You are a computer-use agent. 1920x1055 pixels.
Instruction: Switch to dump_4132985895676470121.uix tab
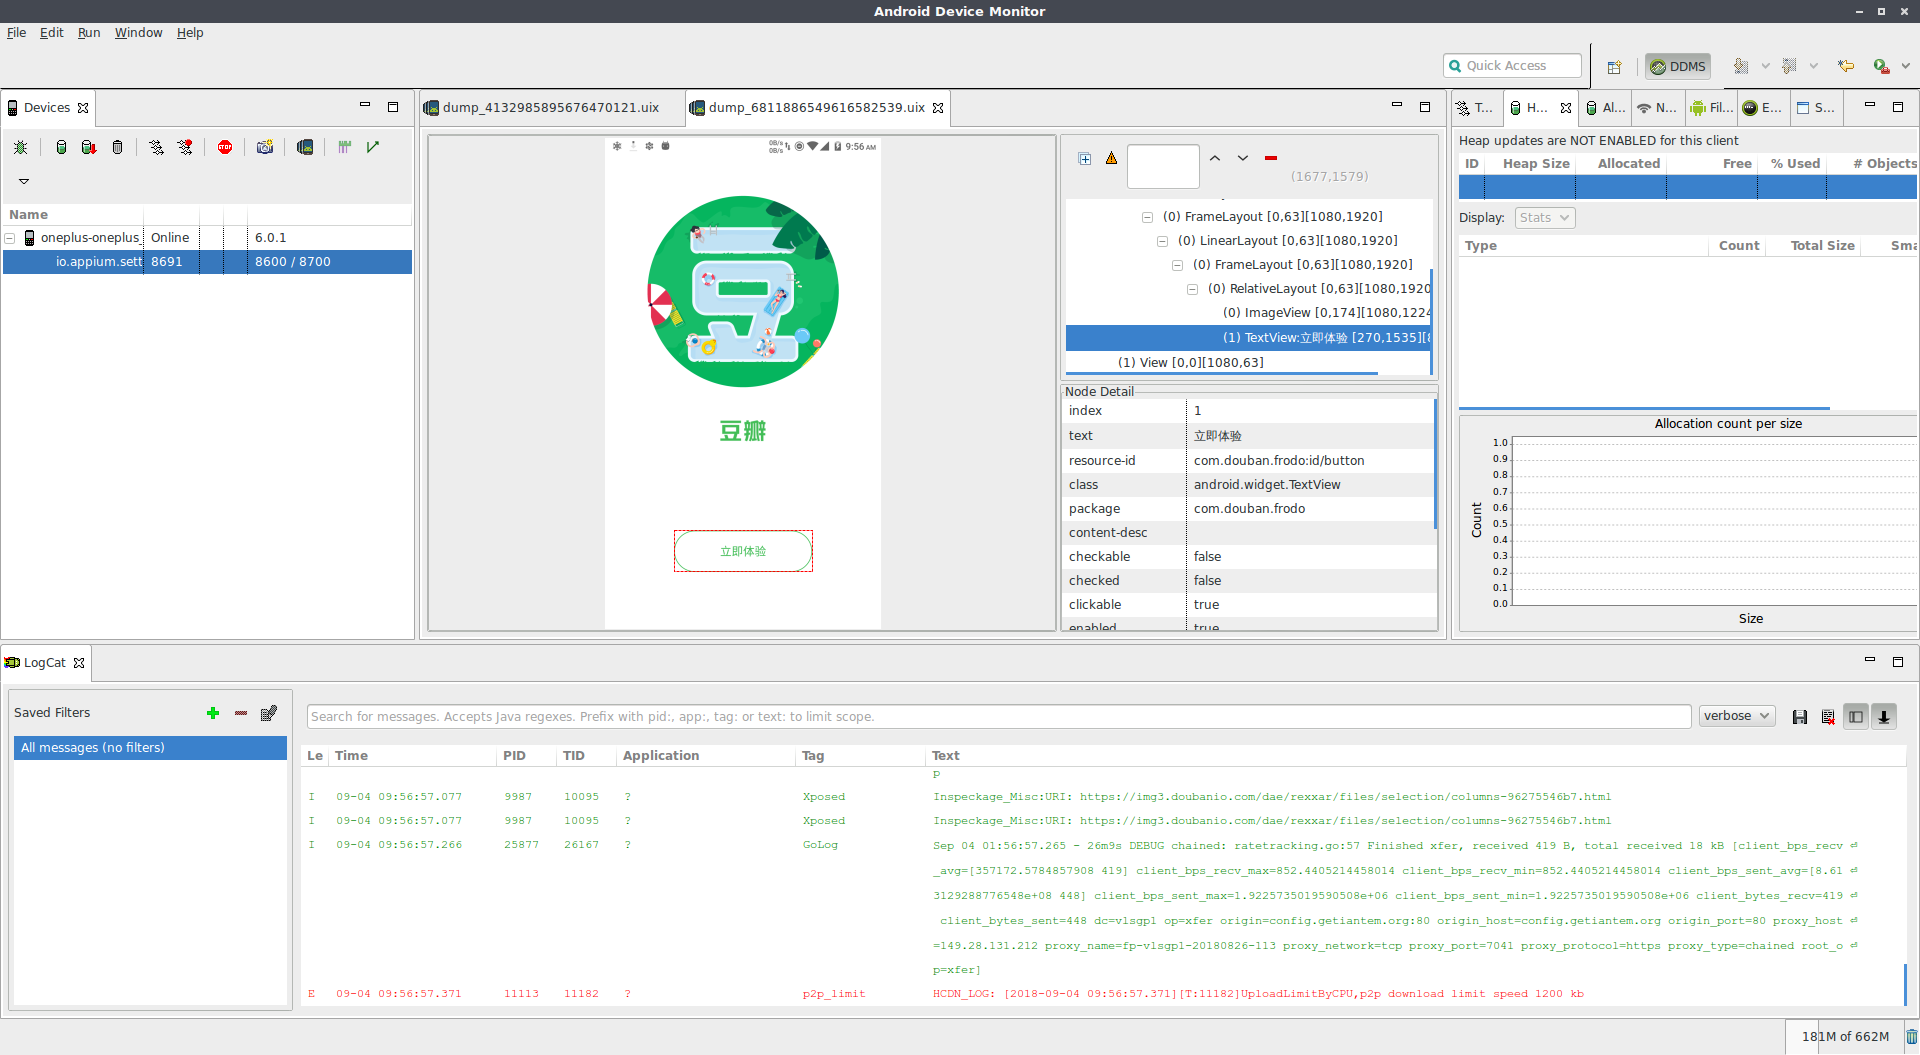click(550, 108)
